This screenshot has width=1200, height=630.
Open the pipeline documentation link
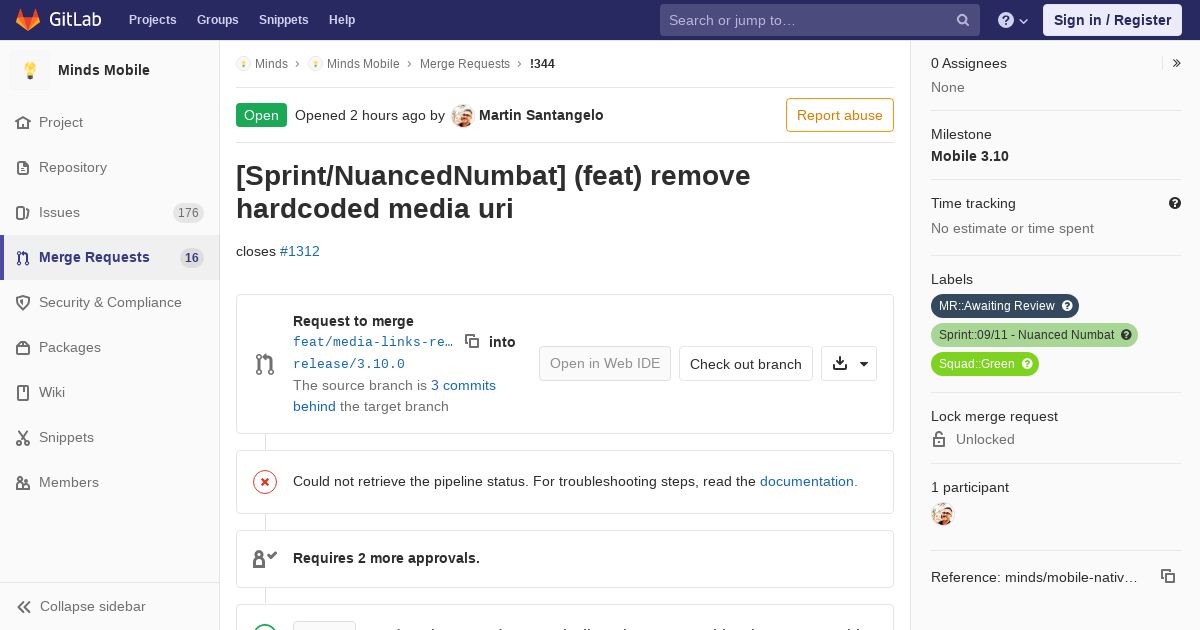pyautogui.click(x=806, y=481)
